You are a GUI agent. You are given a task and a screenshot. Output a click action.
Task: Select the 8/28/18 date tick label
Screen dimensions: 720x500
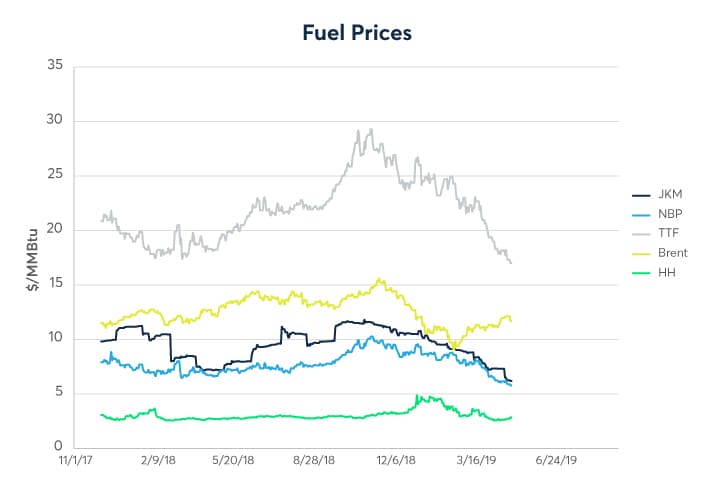coord(313,462)
